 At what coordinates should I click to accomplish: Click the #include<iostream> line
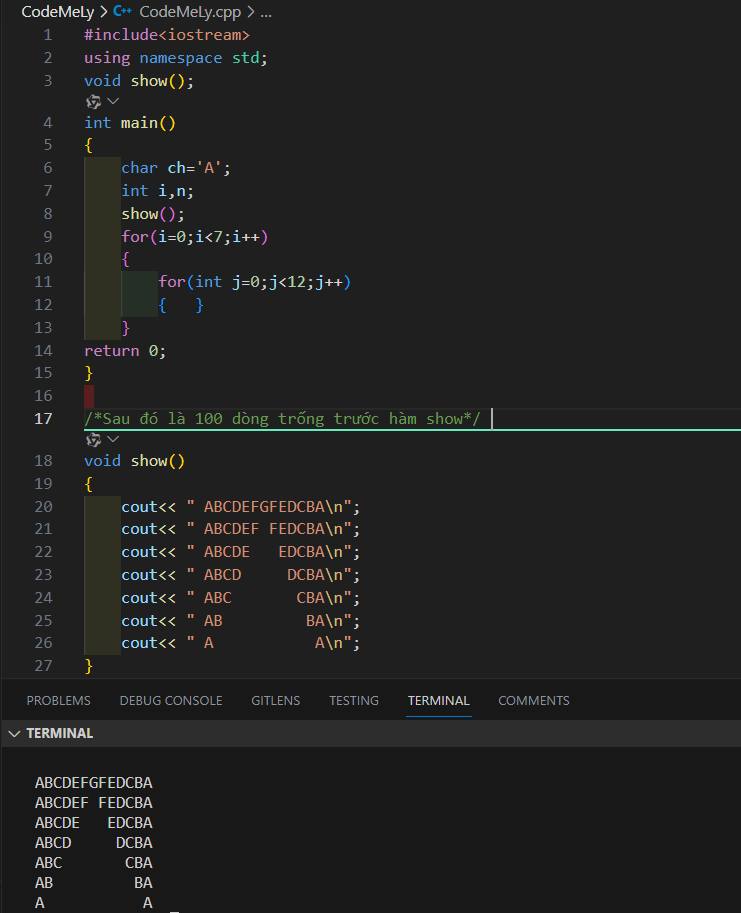(x=167, y=35)
